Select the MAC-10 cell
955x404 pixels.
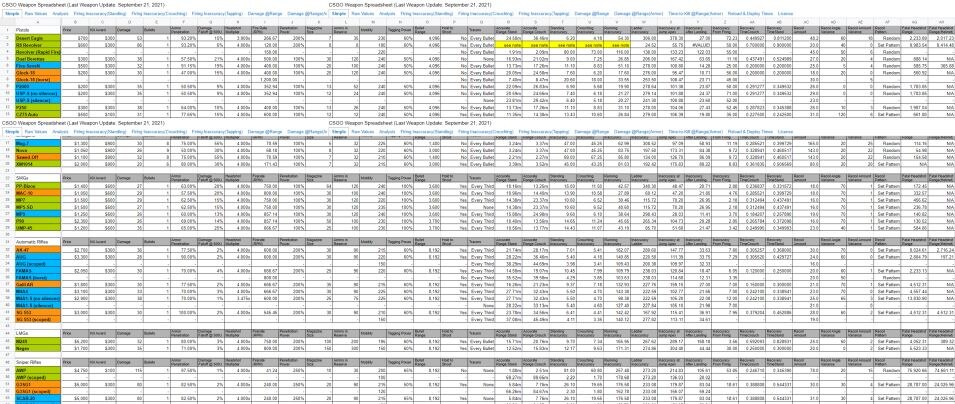coord(37,192)
